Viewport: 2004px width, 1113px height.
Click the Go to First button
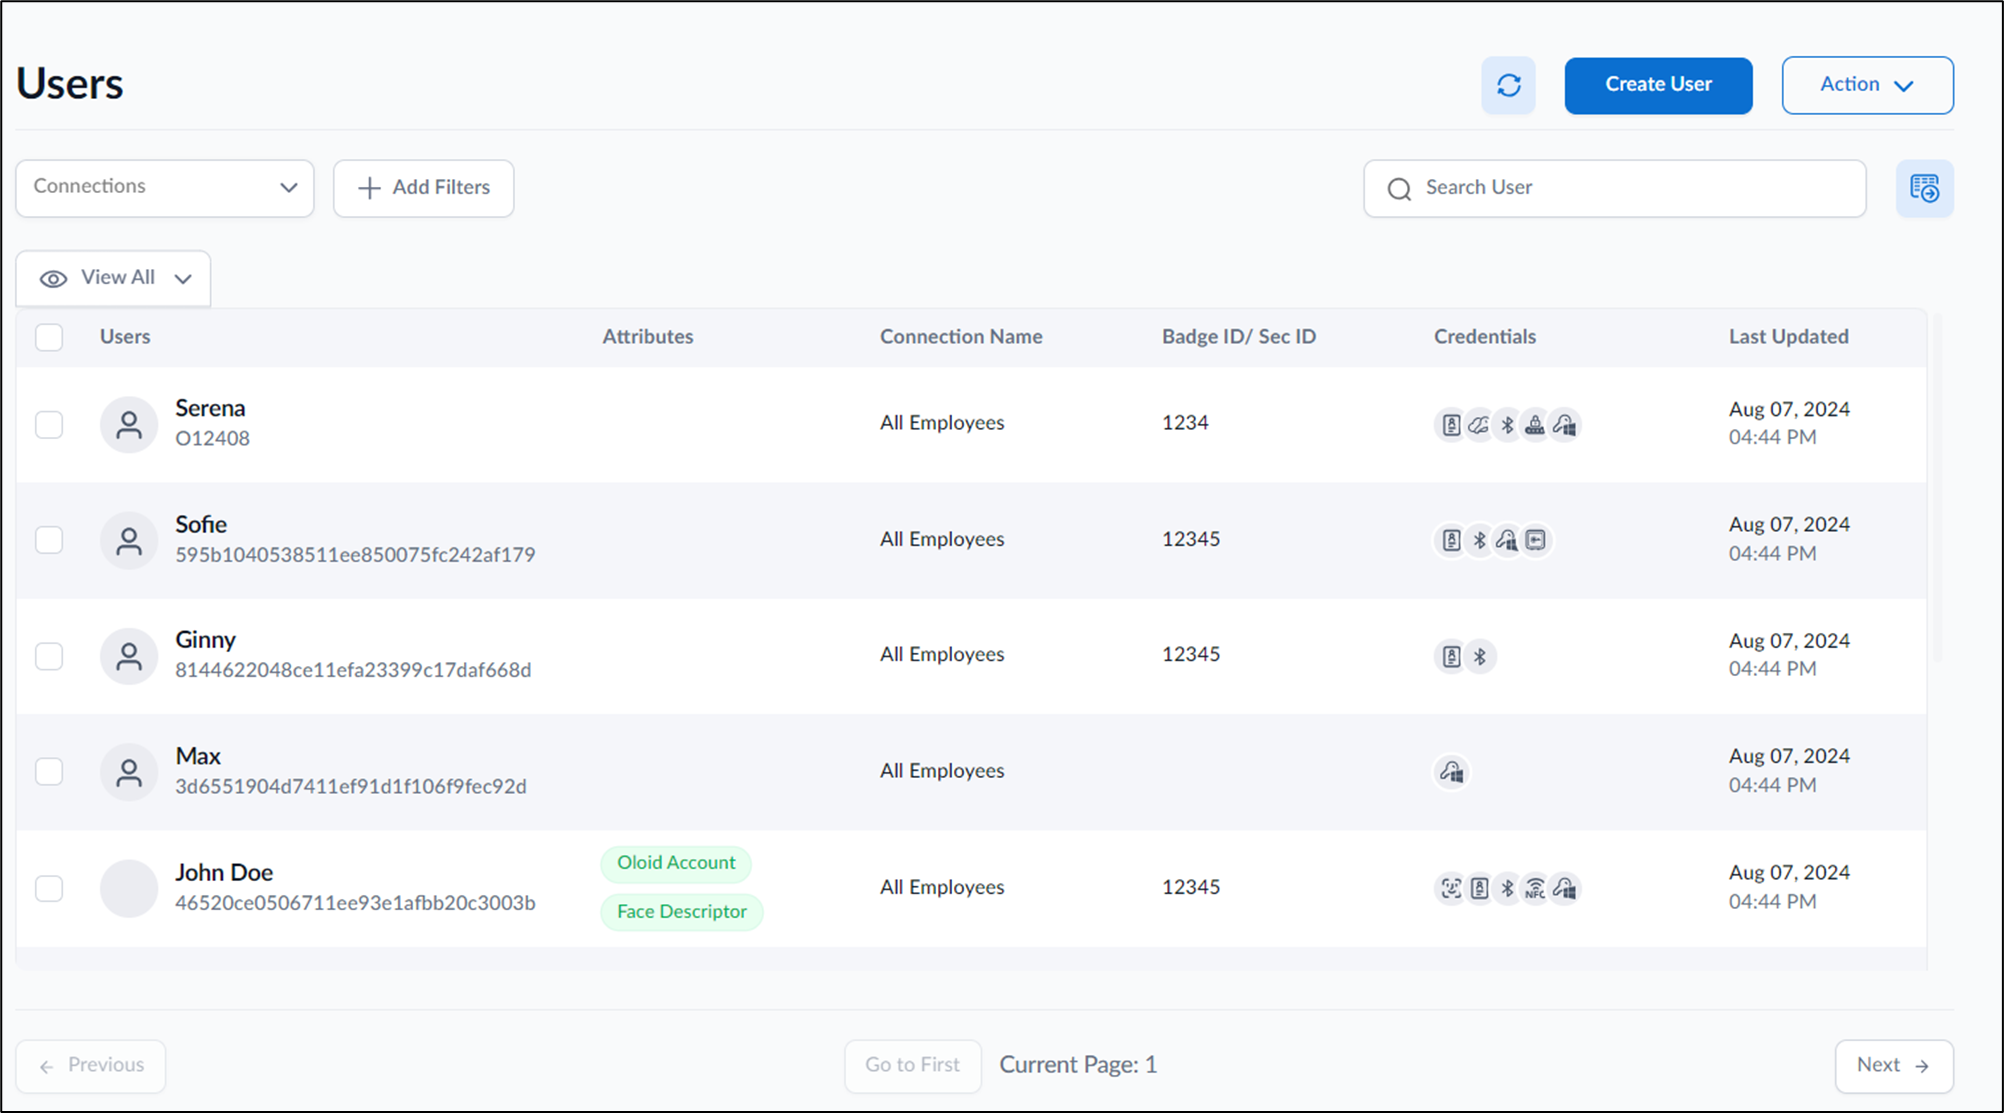pos(913,1066)
